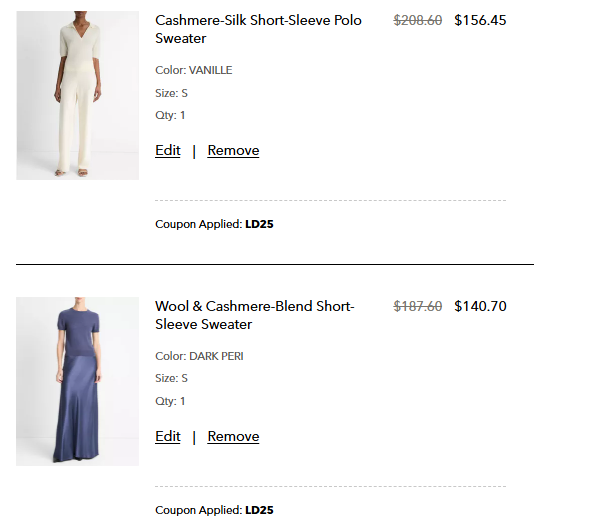
Task: Edit the Wool & Cashmere-Blend Sweater item
Action: tap(168, 436)
